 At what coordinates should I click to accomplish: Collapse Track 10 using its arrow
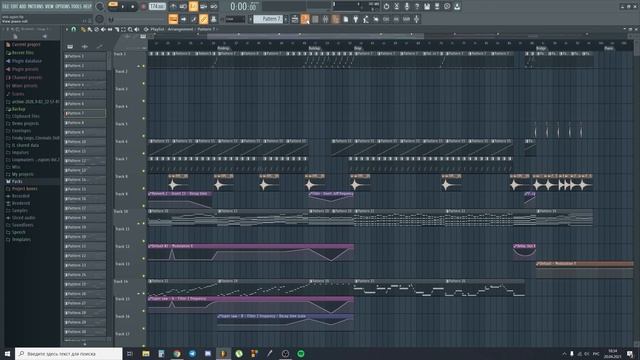tap(138, 224)
